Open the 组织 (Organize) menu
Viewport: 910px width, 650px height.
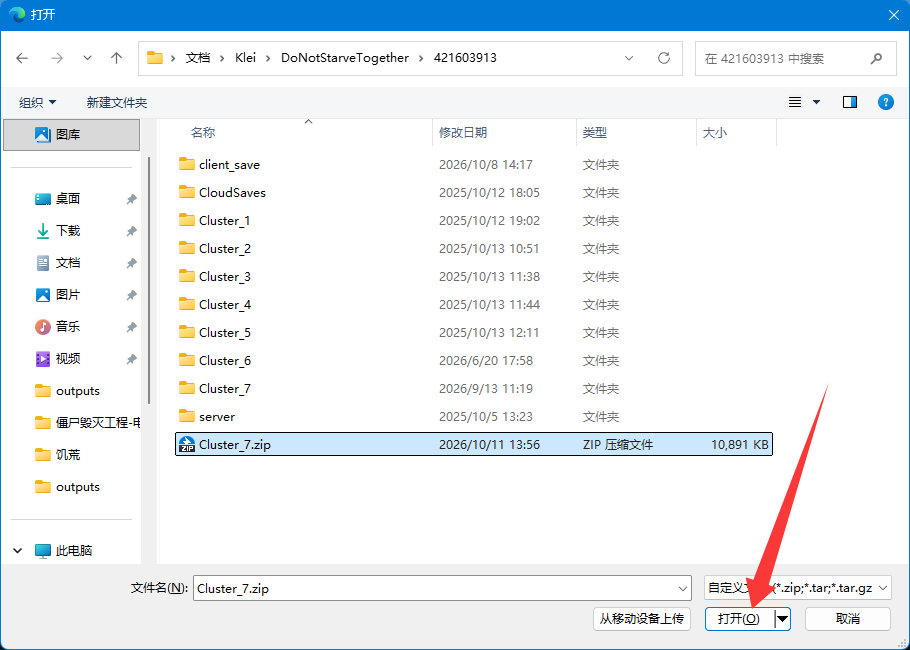37,103
